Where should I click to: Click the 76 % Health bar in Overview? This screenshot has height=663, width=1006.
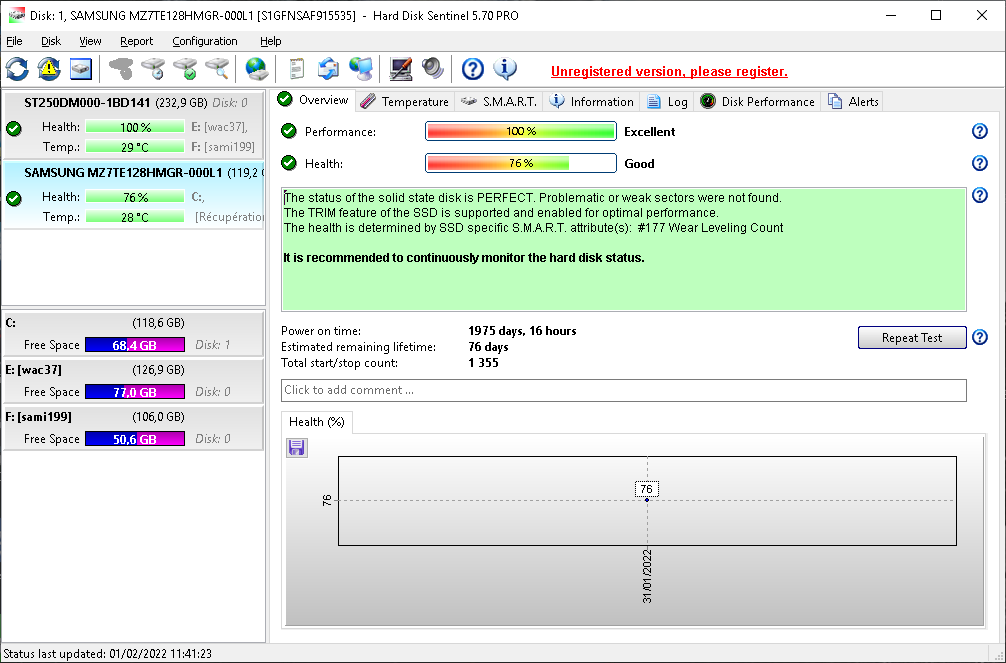[521, 163]
